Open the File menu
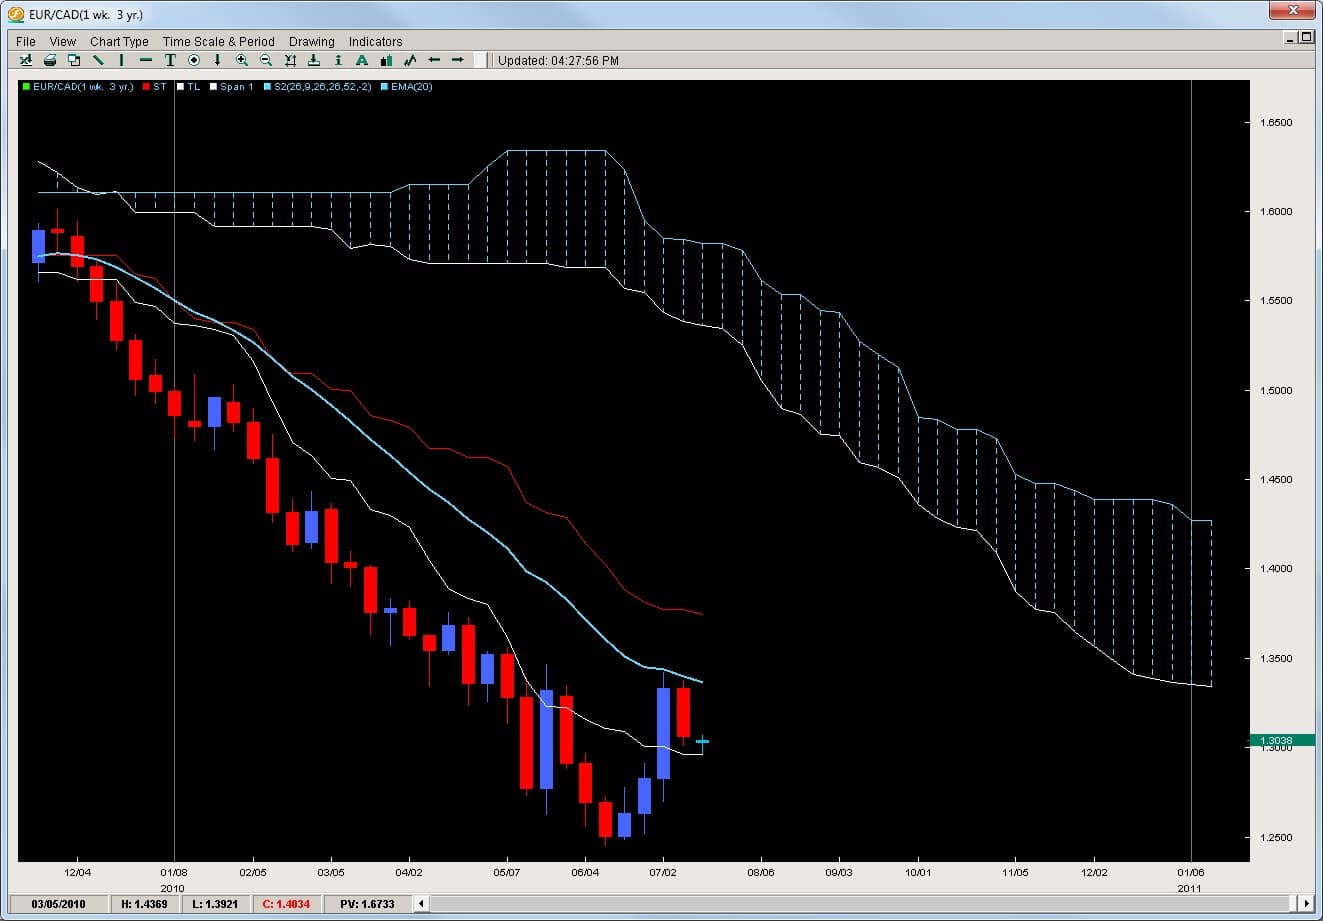1323x921 pixels. coord(26,41)
